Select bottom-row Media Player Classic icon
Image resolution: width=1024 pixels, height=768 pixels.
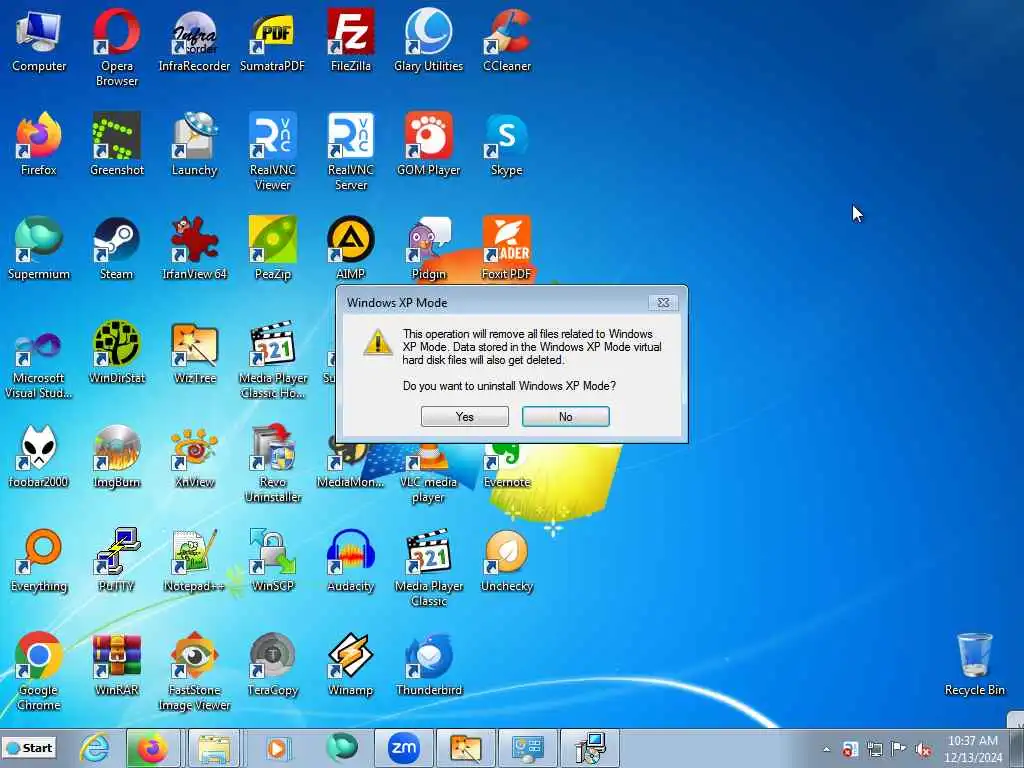[428, 568]
